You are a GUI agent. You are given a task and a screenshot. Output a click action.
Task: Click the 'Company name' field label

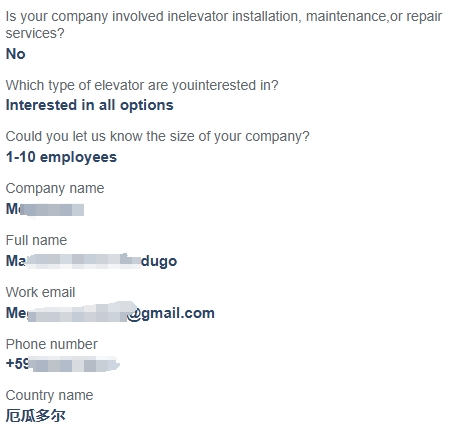[55, 189]
